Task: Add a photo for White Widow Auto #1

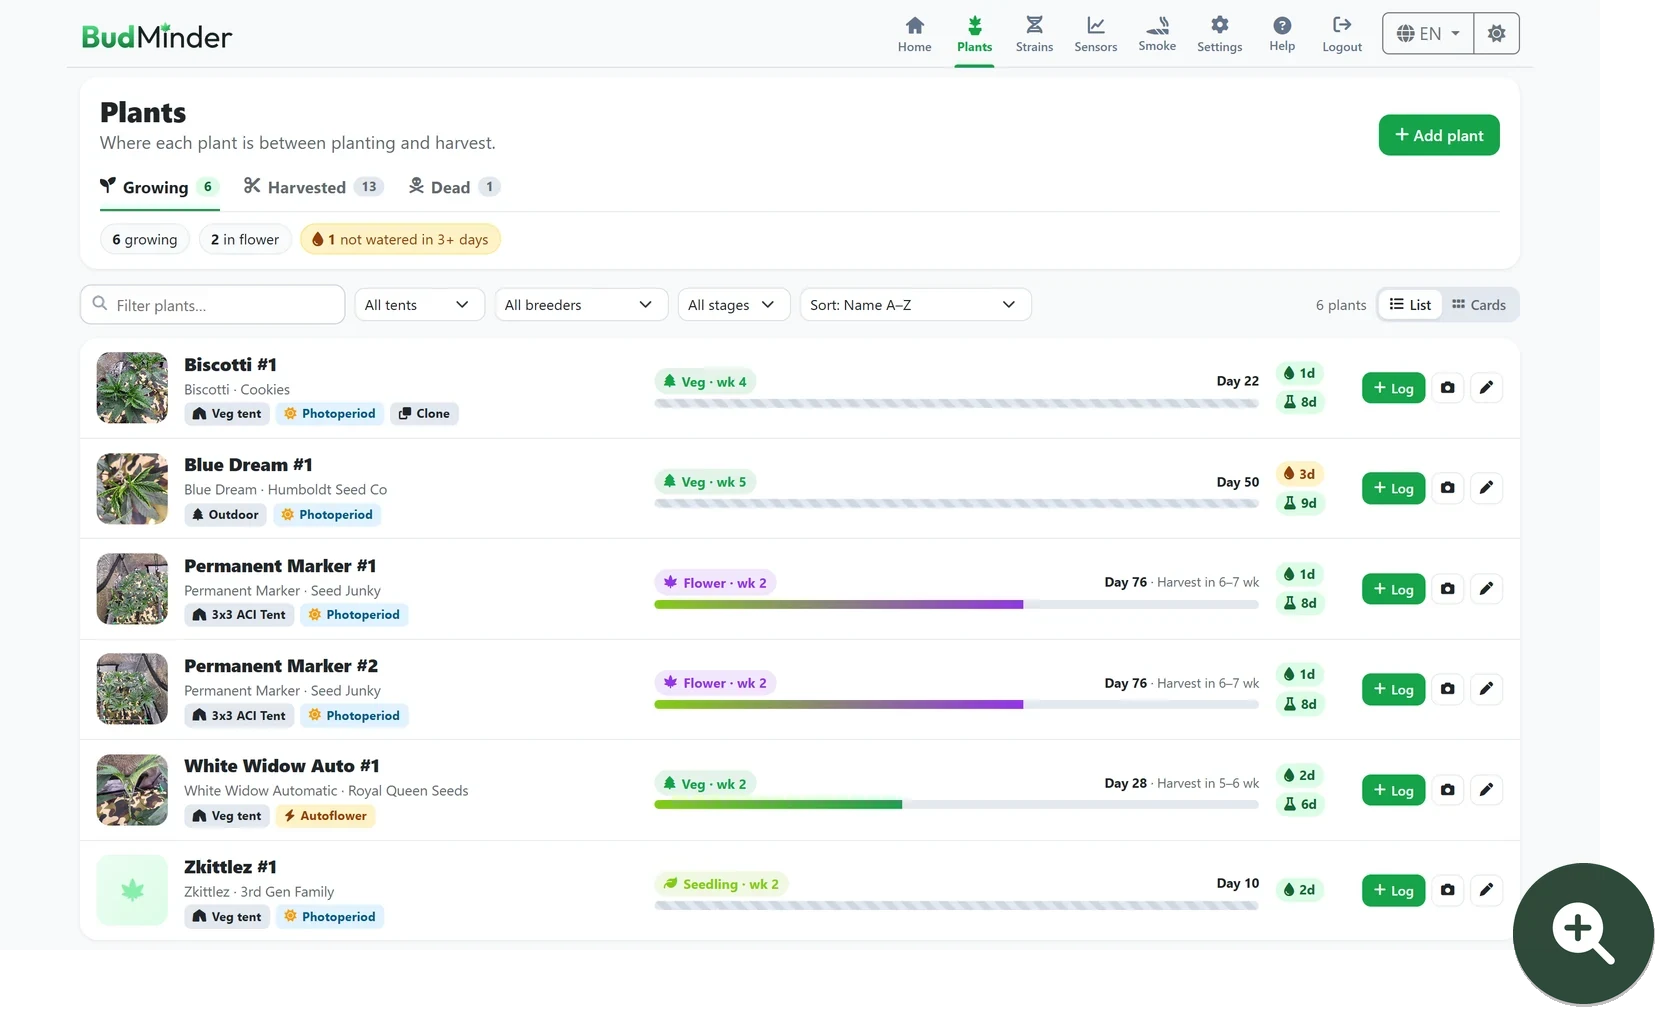Action: point(1447,790)
